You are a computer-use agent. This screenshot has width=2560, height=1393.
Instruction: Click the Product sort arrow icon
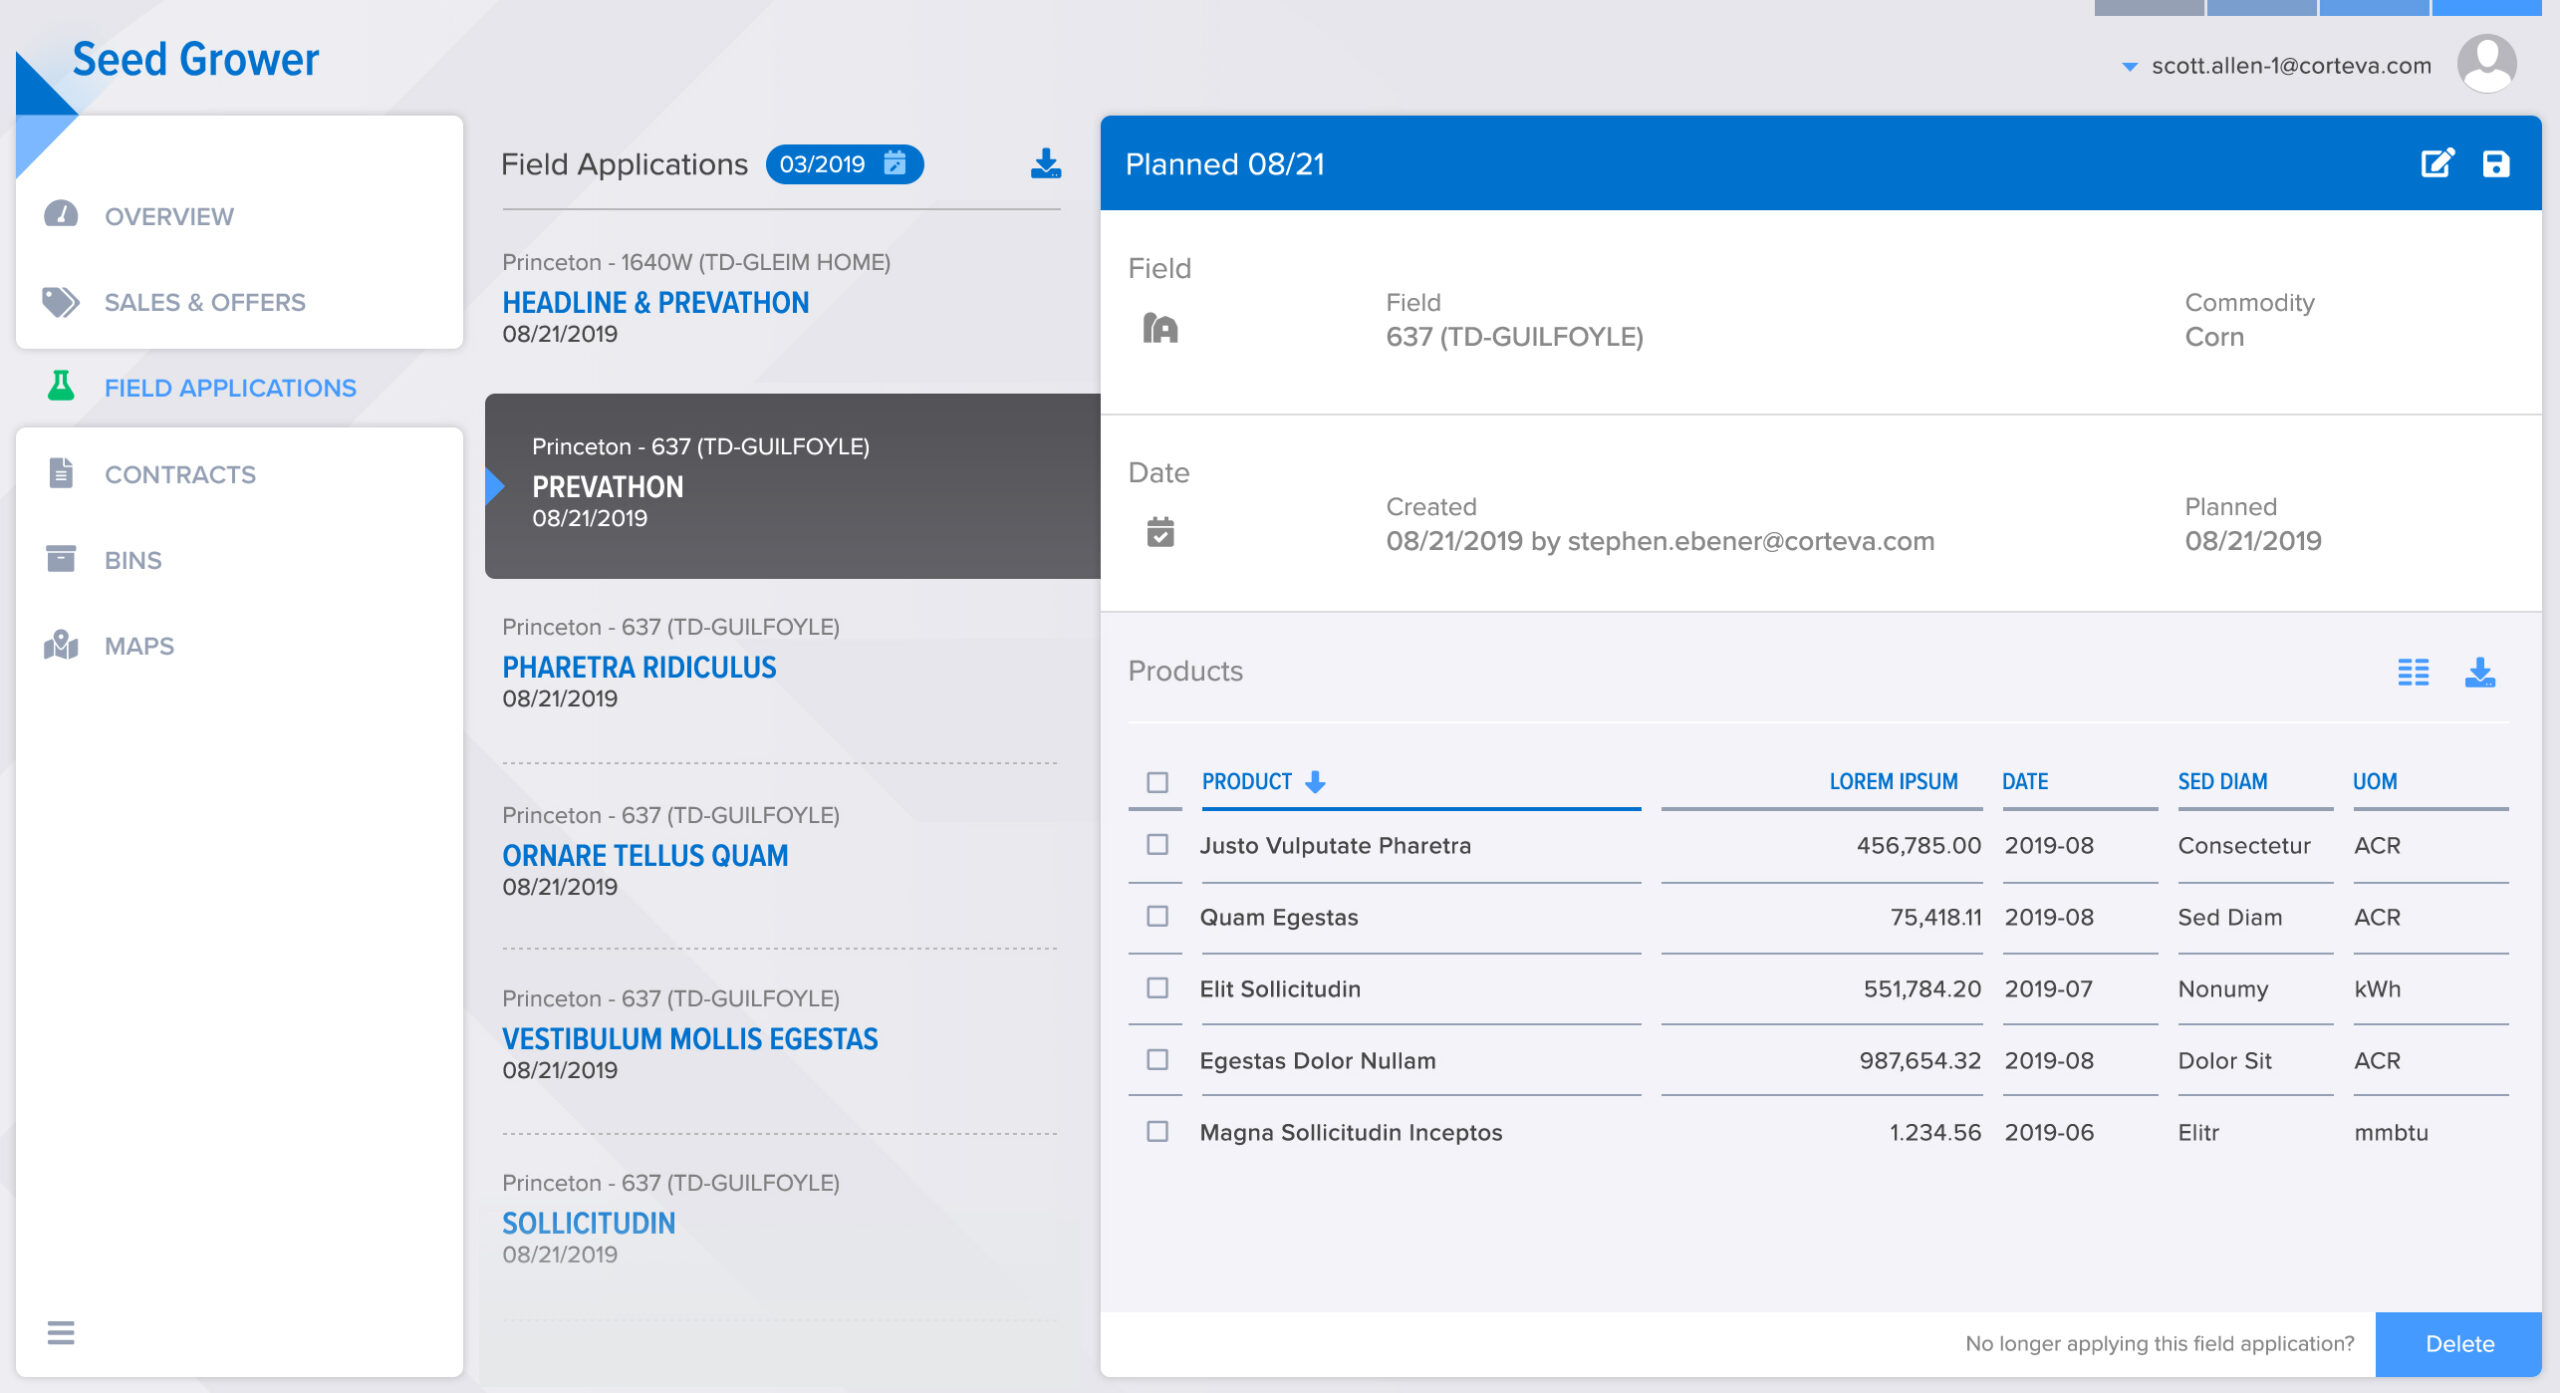tap(1315, 781)
